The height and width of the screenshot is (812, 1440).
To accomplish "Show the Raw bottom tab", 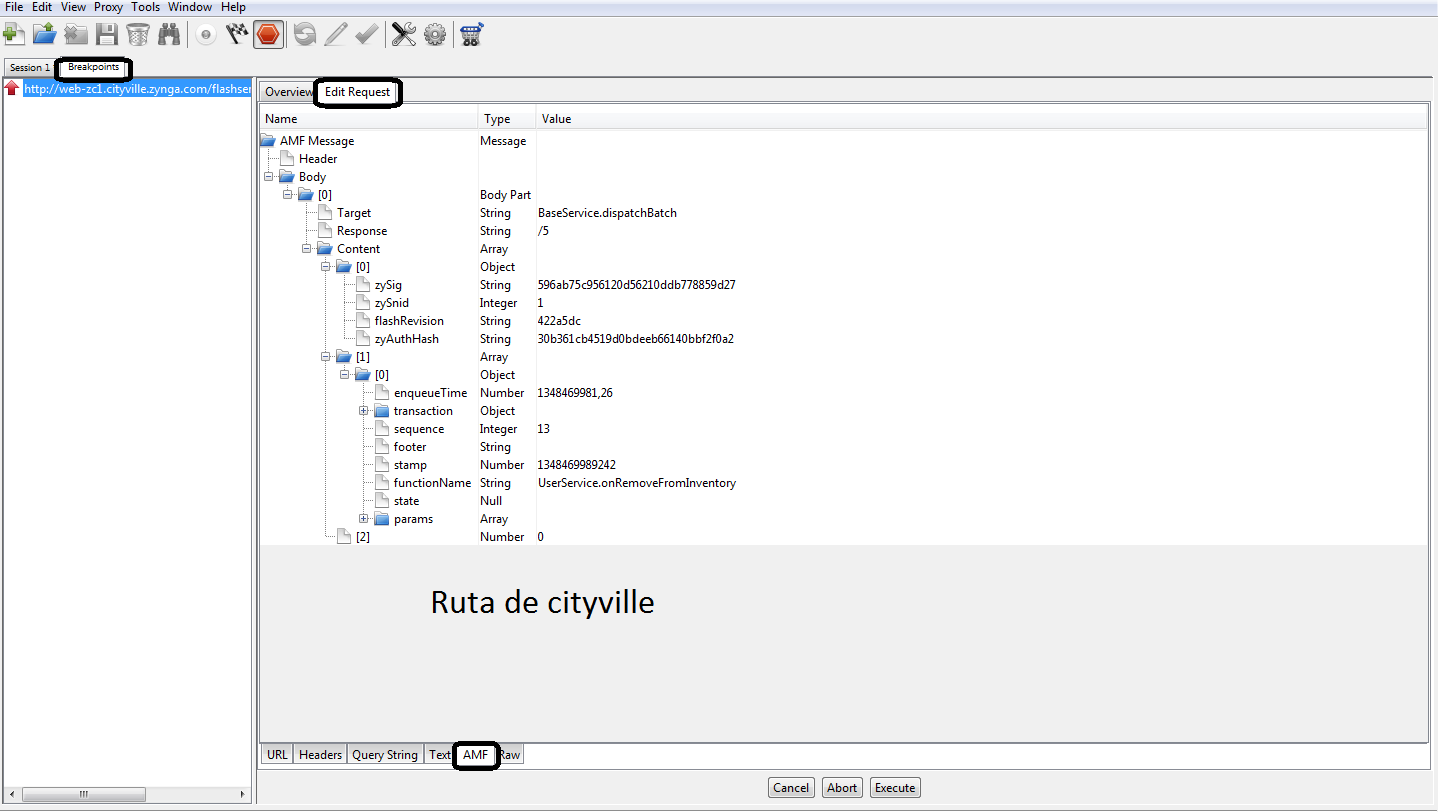I will point(510,755).
